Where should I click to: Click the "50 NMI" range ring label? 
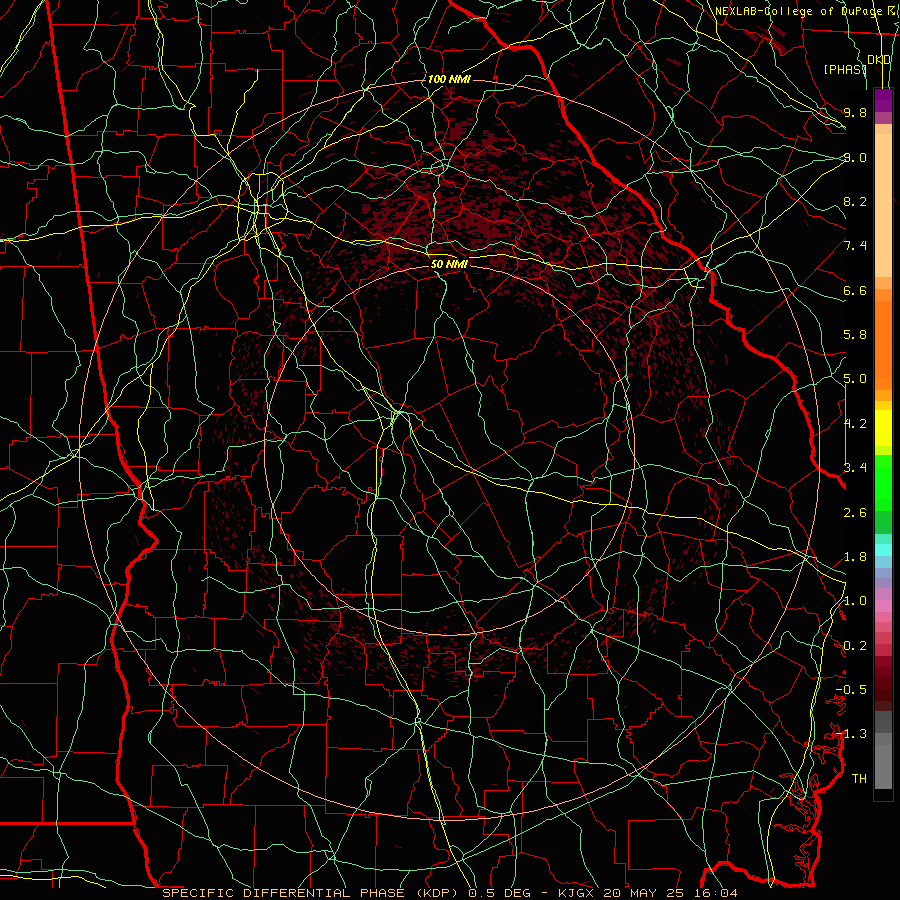(x=449, y=264)
